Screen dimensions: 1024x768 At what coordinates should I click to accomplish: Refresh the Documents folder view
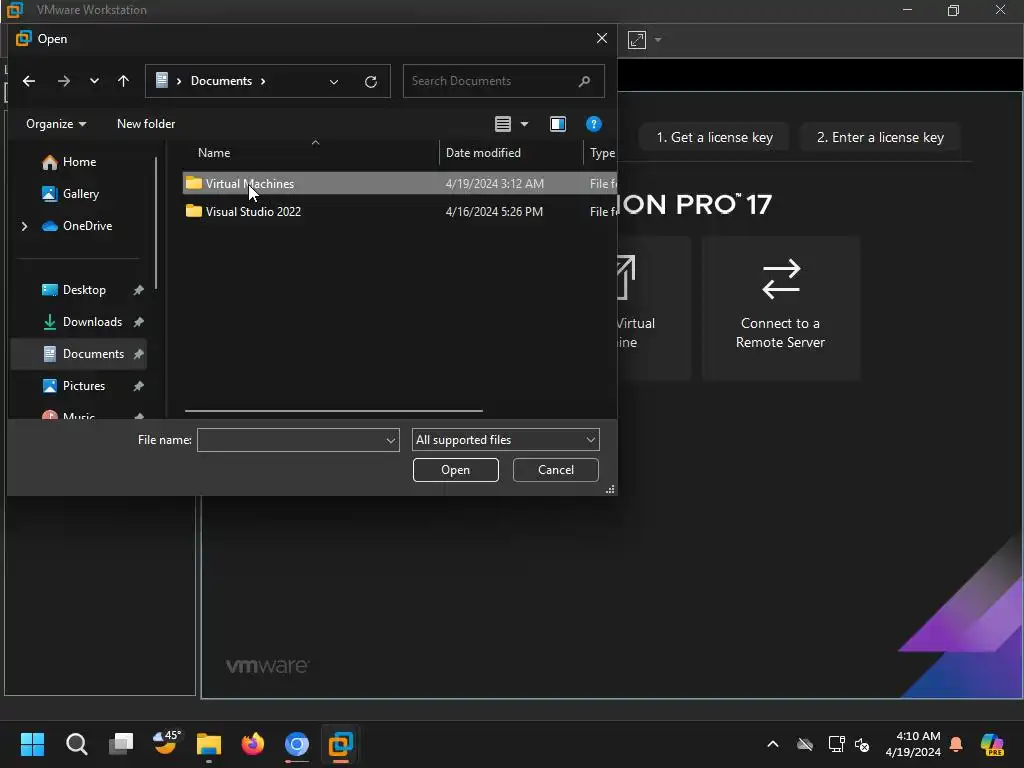tap(371, 82)
